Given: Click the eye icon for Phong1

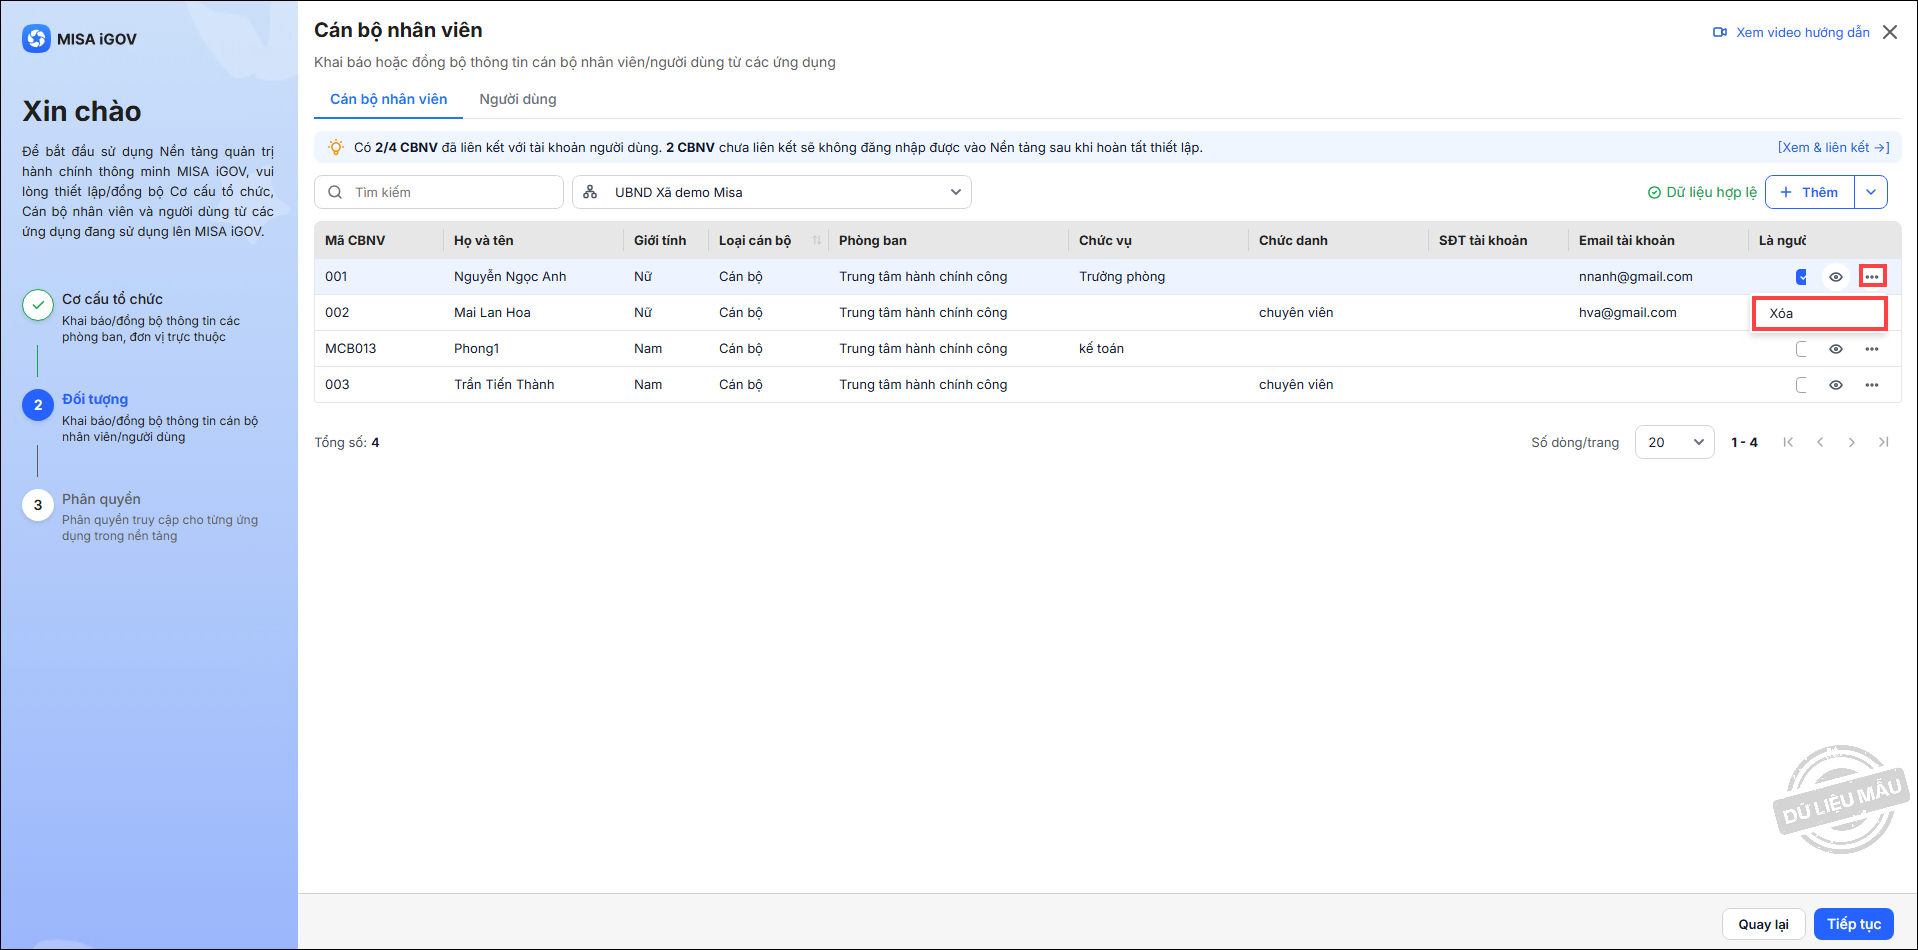Looking at the screenshot, I should (1836, 349).
